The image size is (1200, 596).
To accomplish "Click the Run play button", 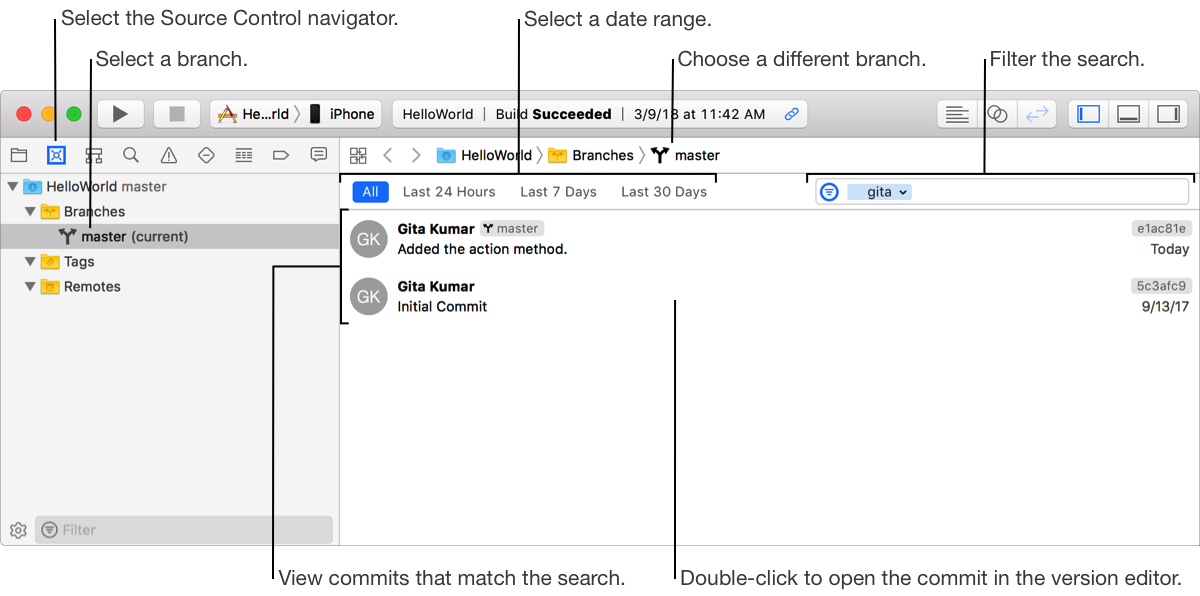I will [x=121, y=114].
